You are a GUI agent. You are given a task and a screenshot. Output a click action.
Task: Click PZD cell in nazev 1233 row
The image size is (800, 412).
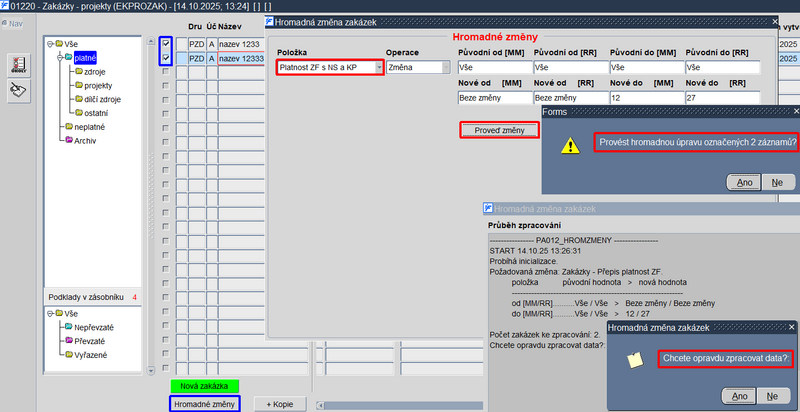(x=197, y=44)
